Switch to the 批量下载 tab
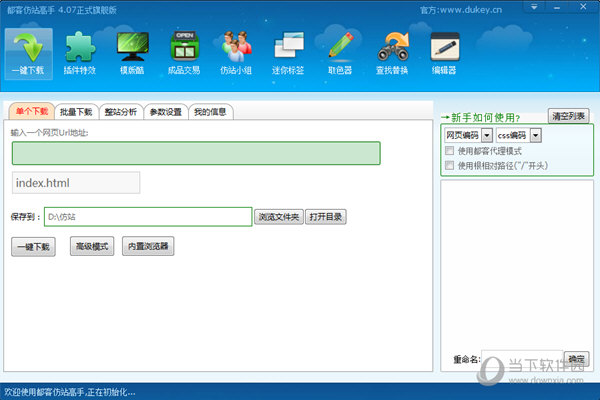The width and height of the screenshot is (600, 400). (76, 112)
